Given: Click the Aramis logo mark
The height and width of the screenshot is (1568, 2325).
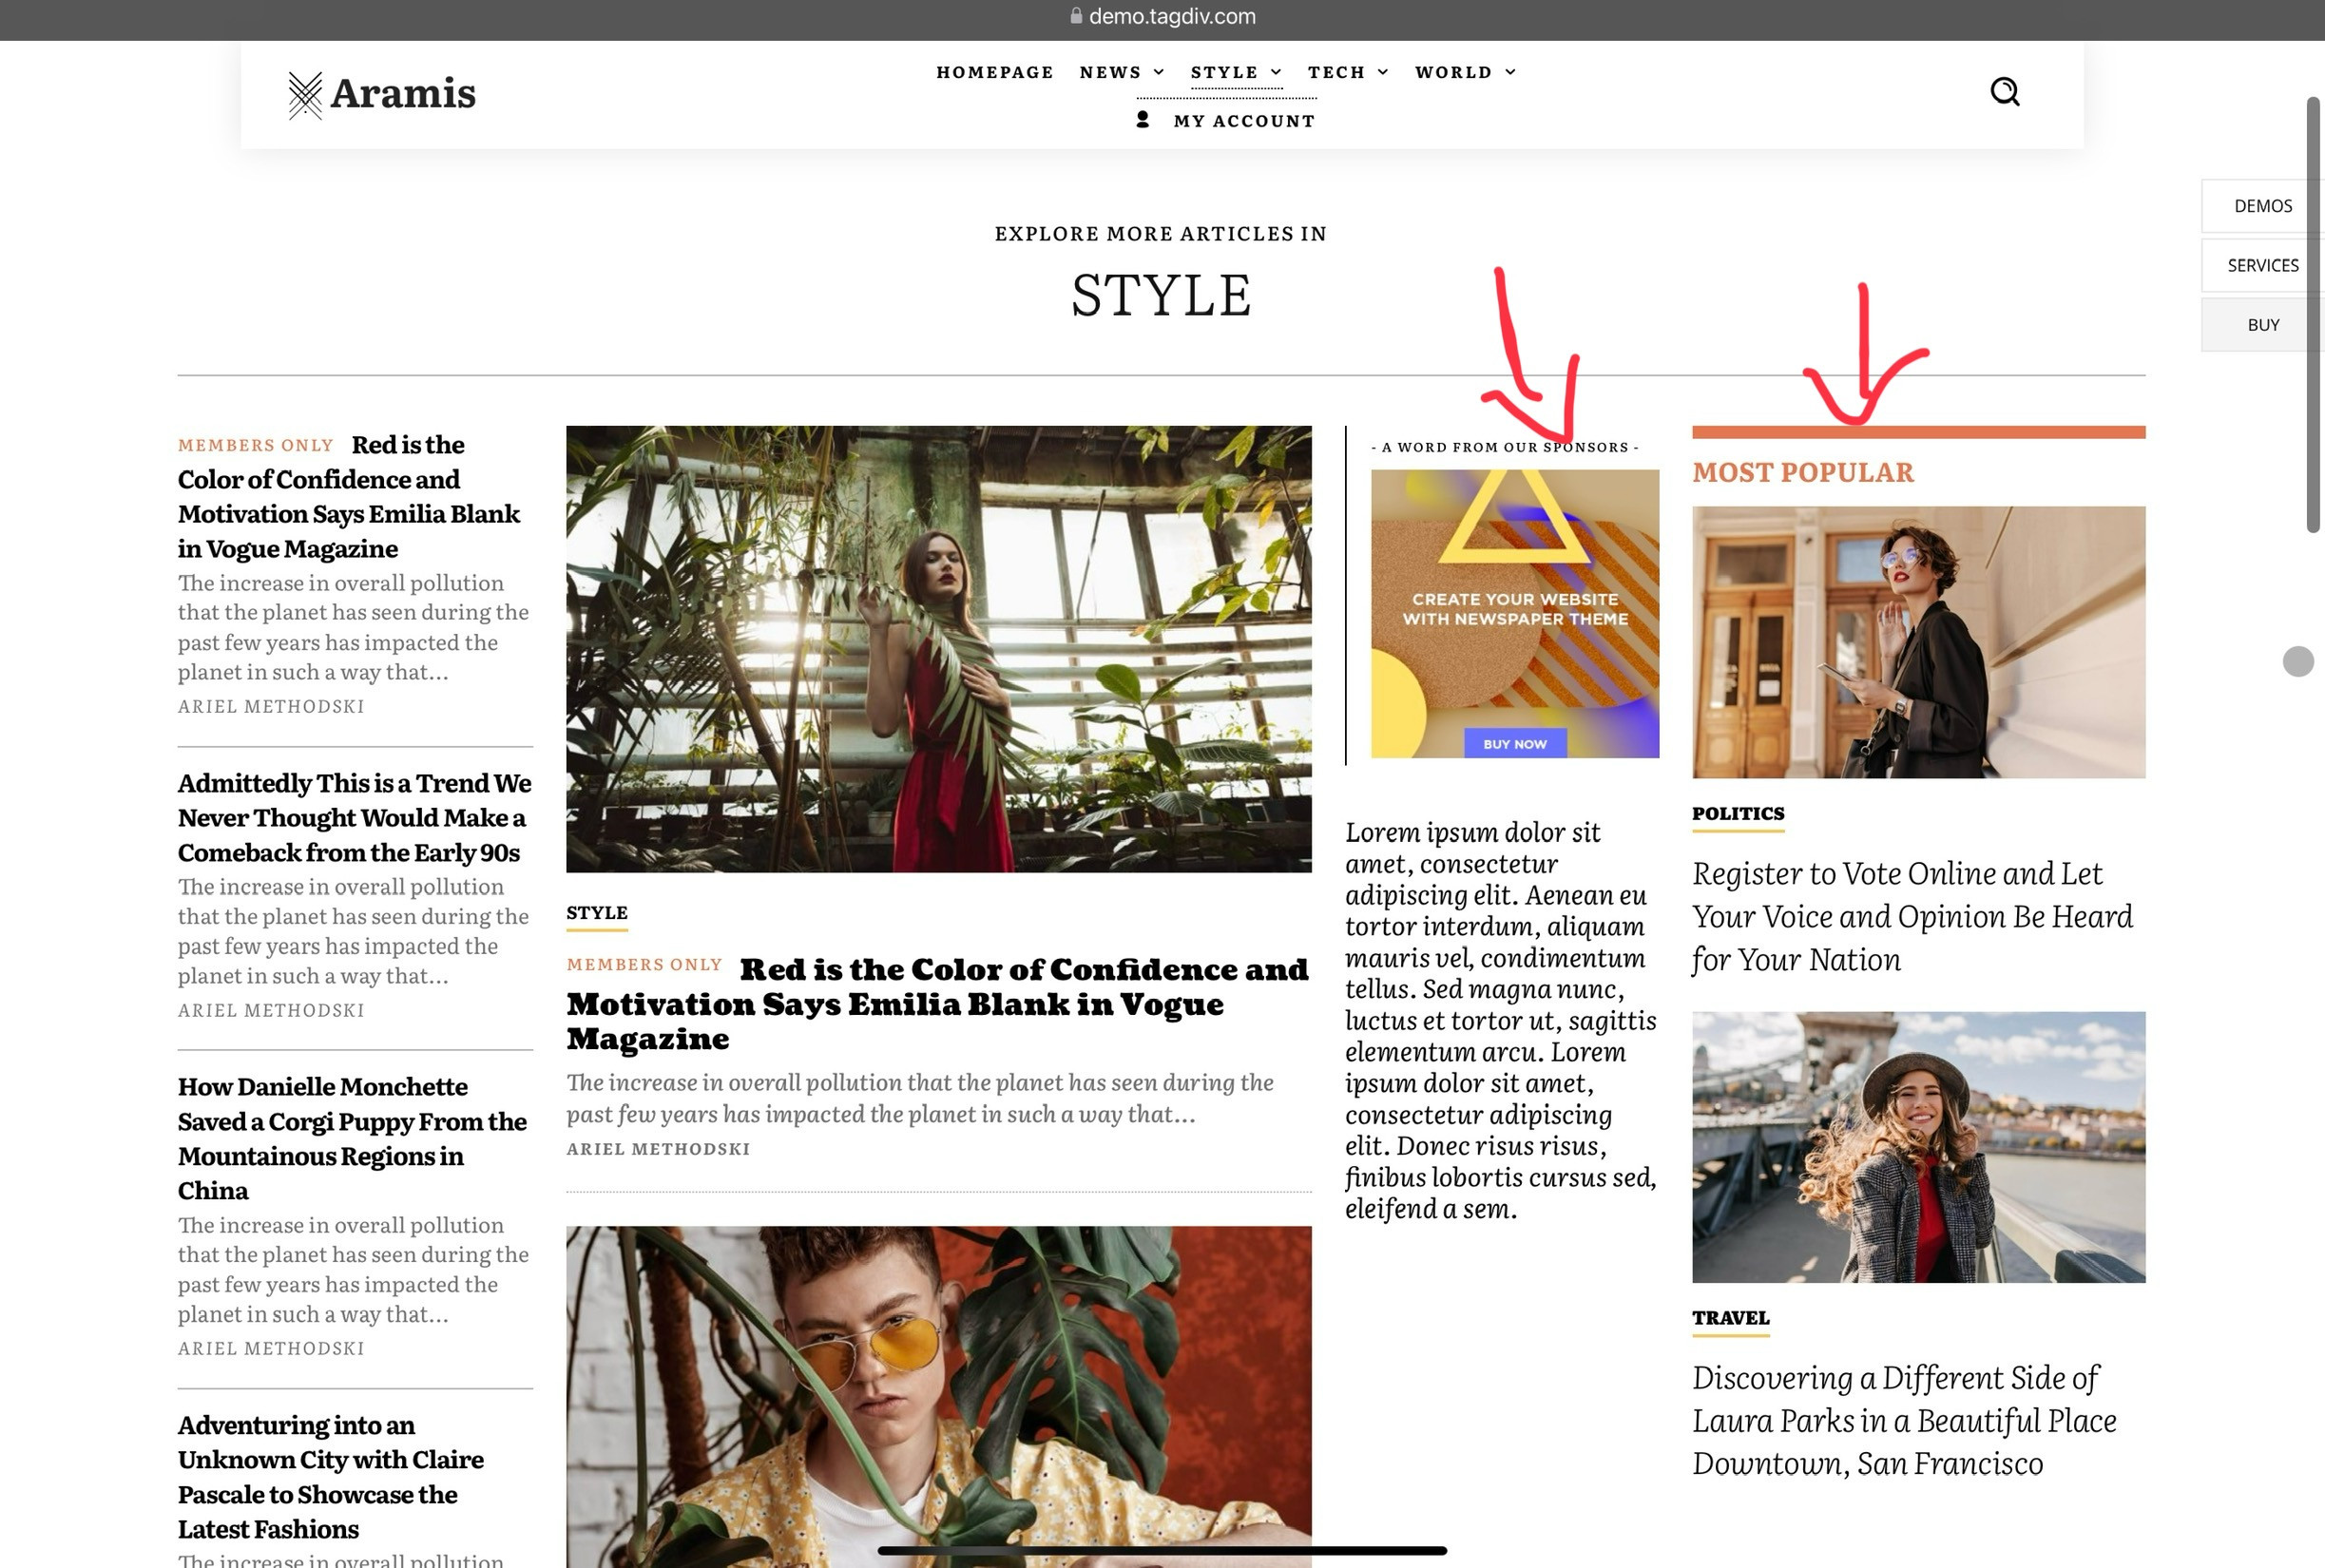Looking at the screenshot, I should click(305, 95).
